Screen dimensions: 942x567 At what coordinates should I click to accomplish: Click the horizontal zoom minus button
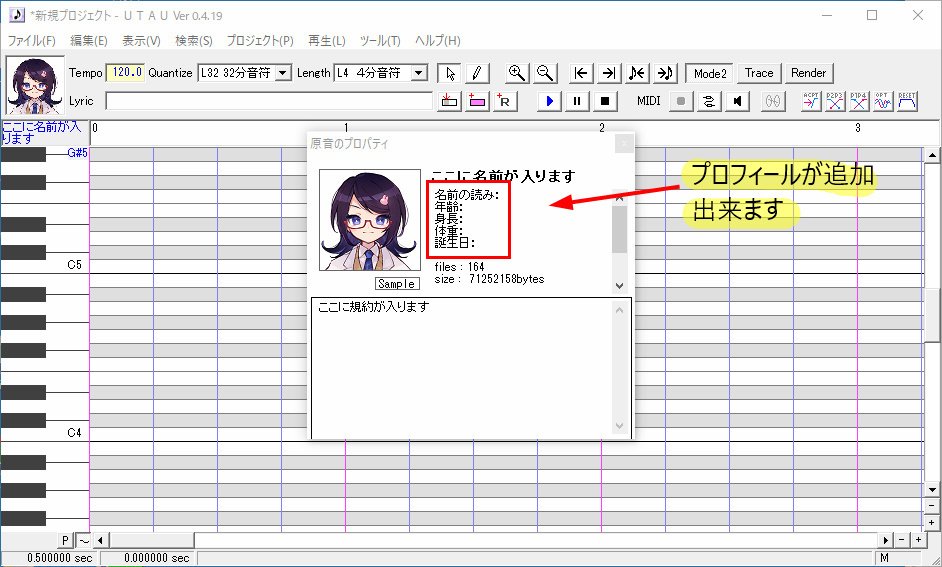(x=902, y=541)
